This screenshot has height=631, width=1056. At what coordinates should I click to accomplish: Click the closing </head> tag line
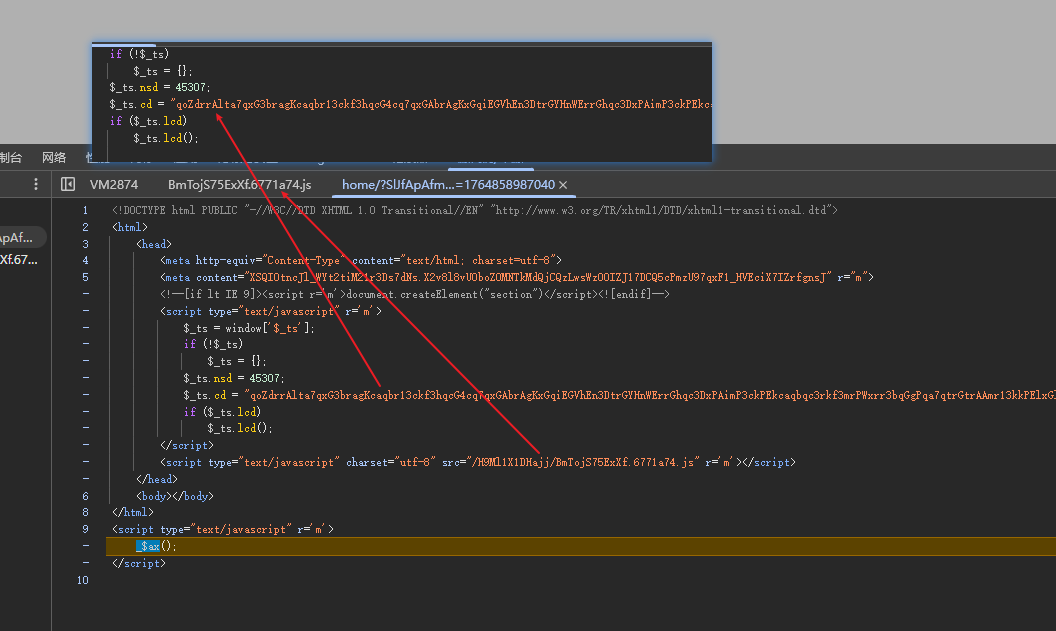click(156, 479)
